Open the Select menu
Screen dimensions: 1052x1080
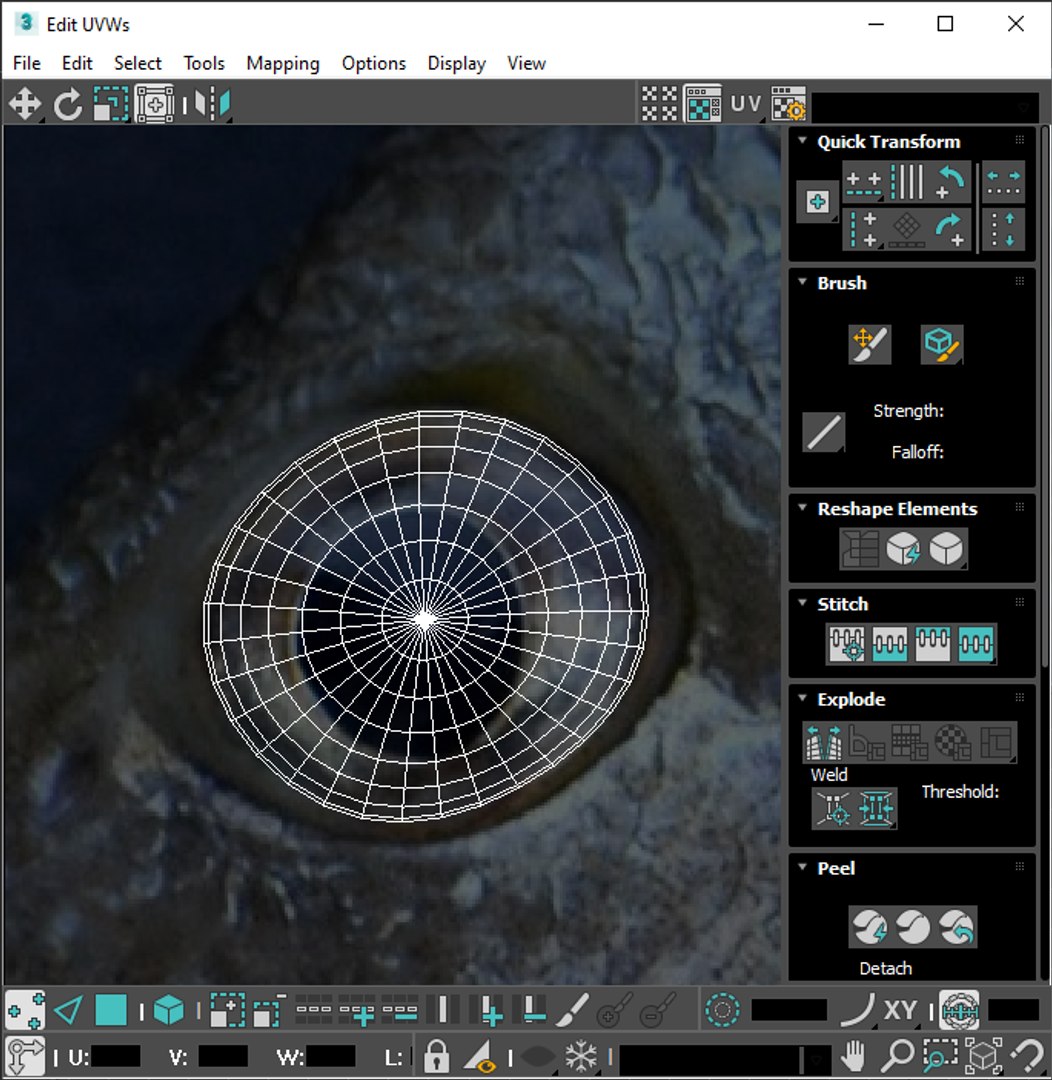tap(138, 63)
